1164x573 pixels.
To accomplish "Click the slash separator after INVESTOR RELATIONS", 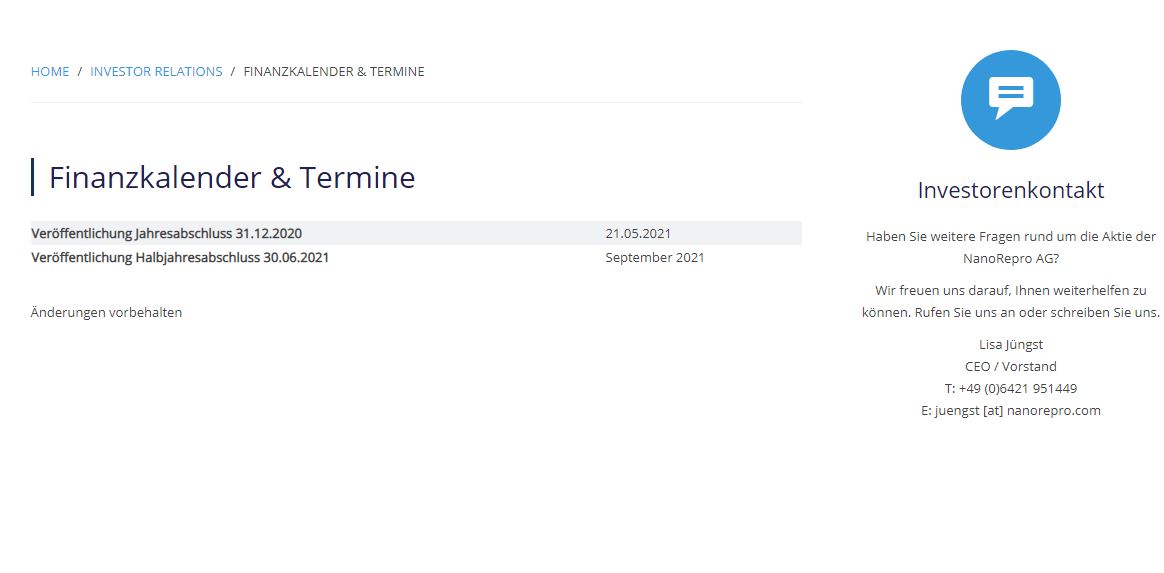I will (233, 72).
